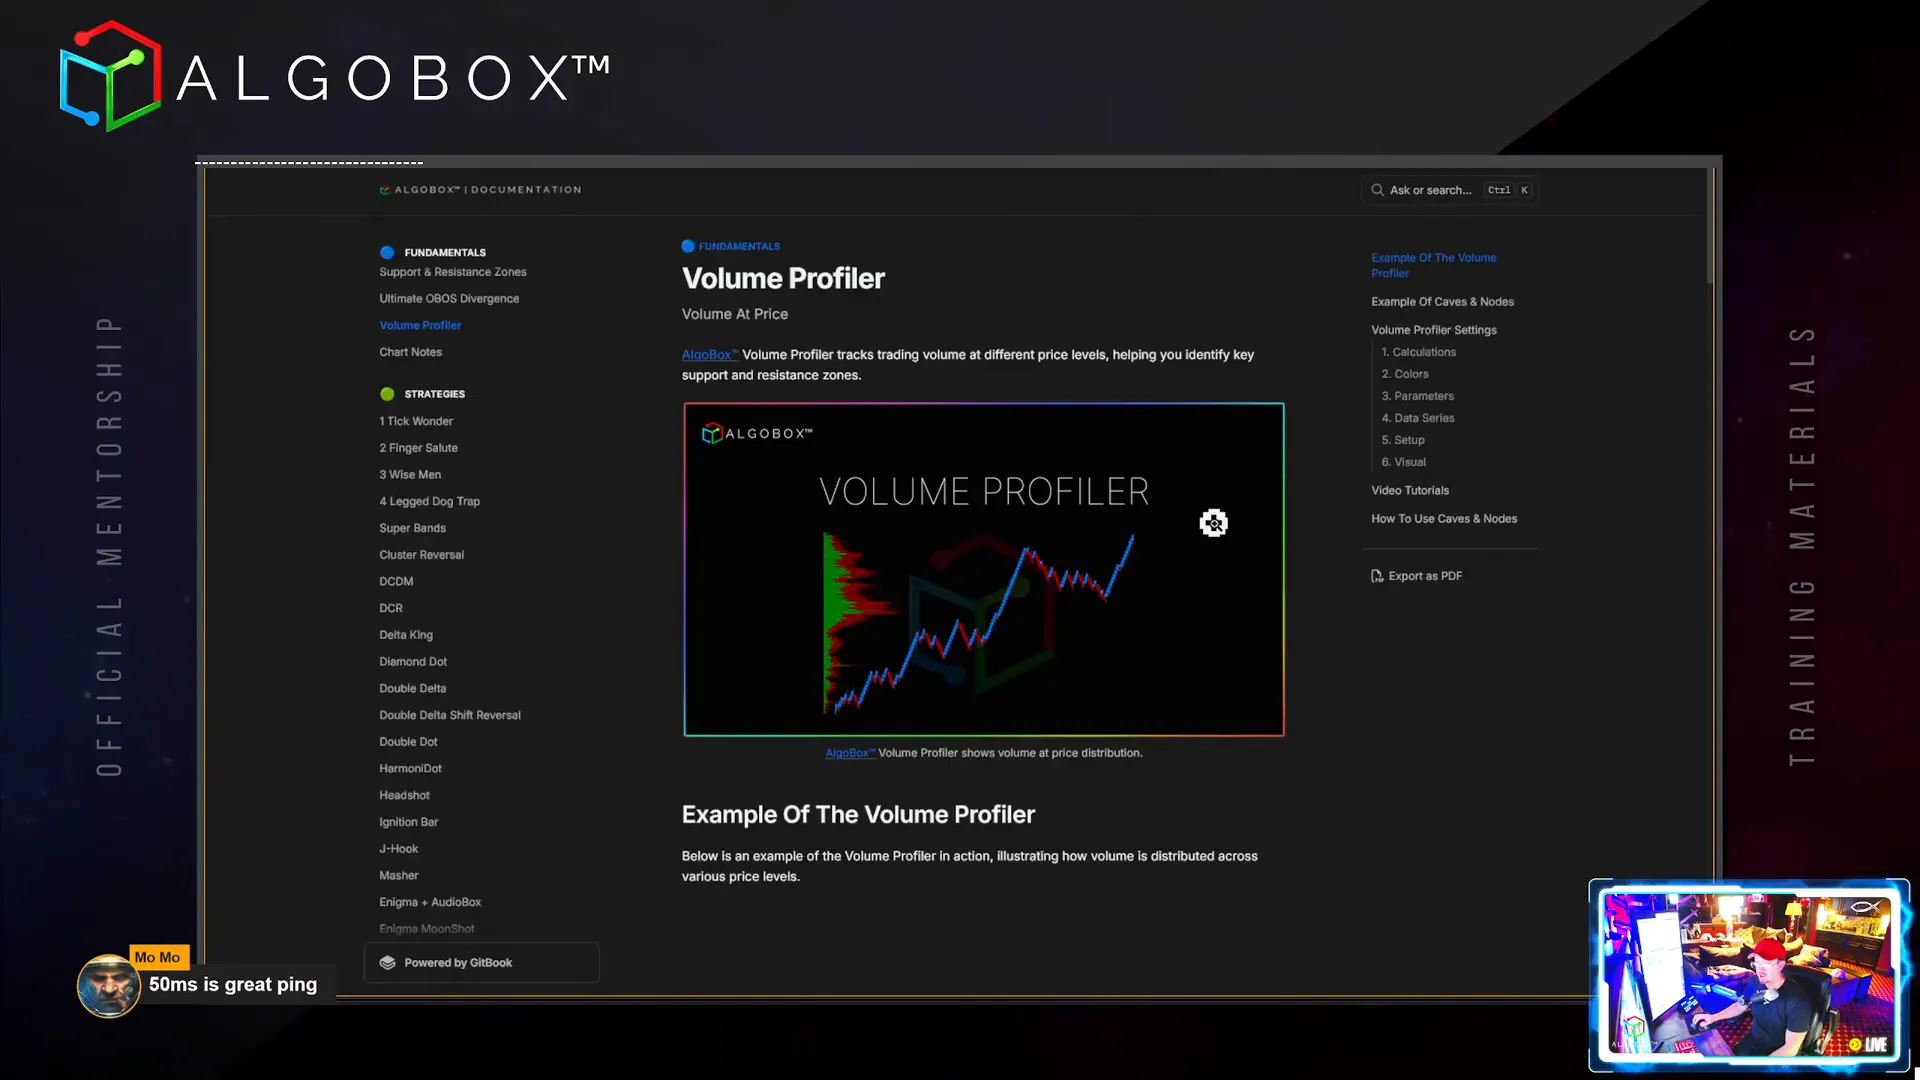Jump to 1. Calculations subsection
The image size is (1920, 1080).
[1418, 352]
